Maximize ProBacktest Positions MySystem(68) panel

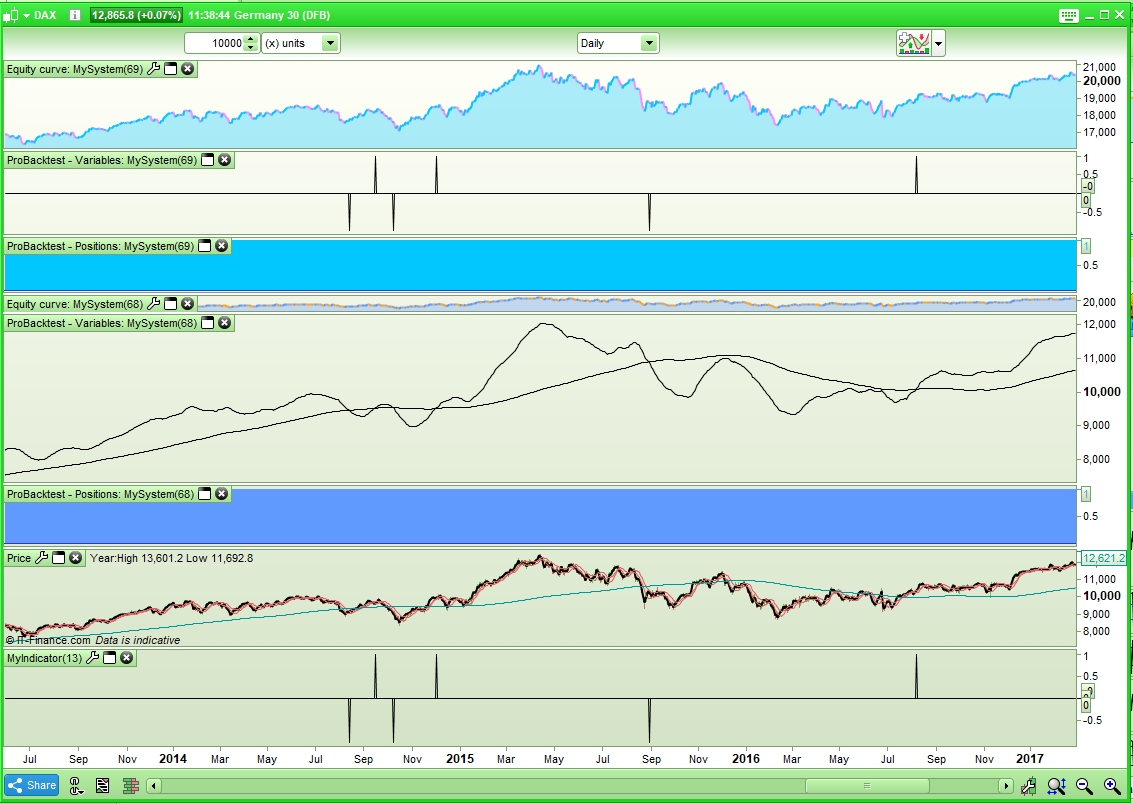tap(204, 494)
